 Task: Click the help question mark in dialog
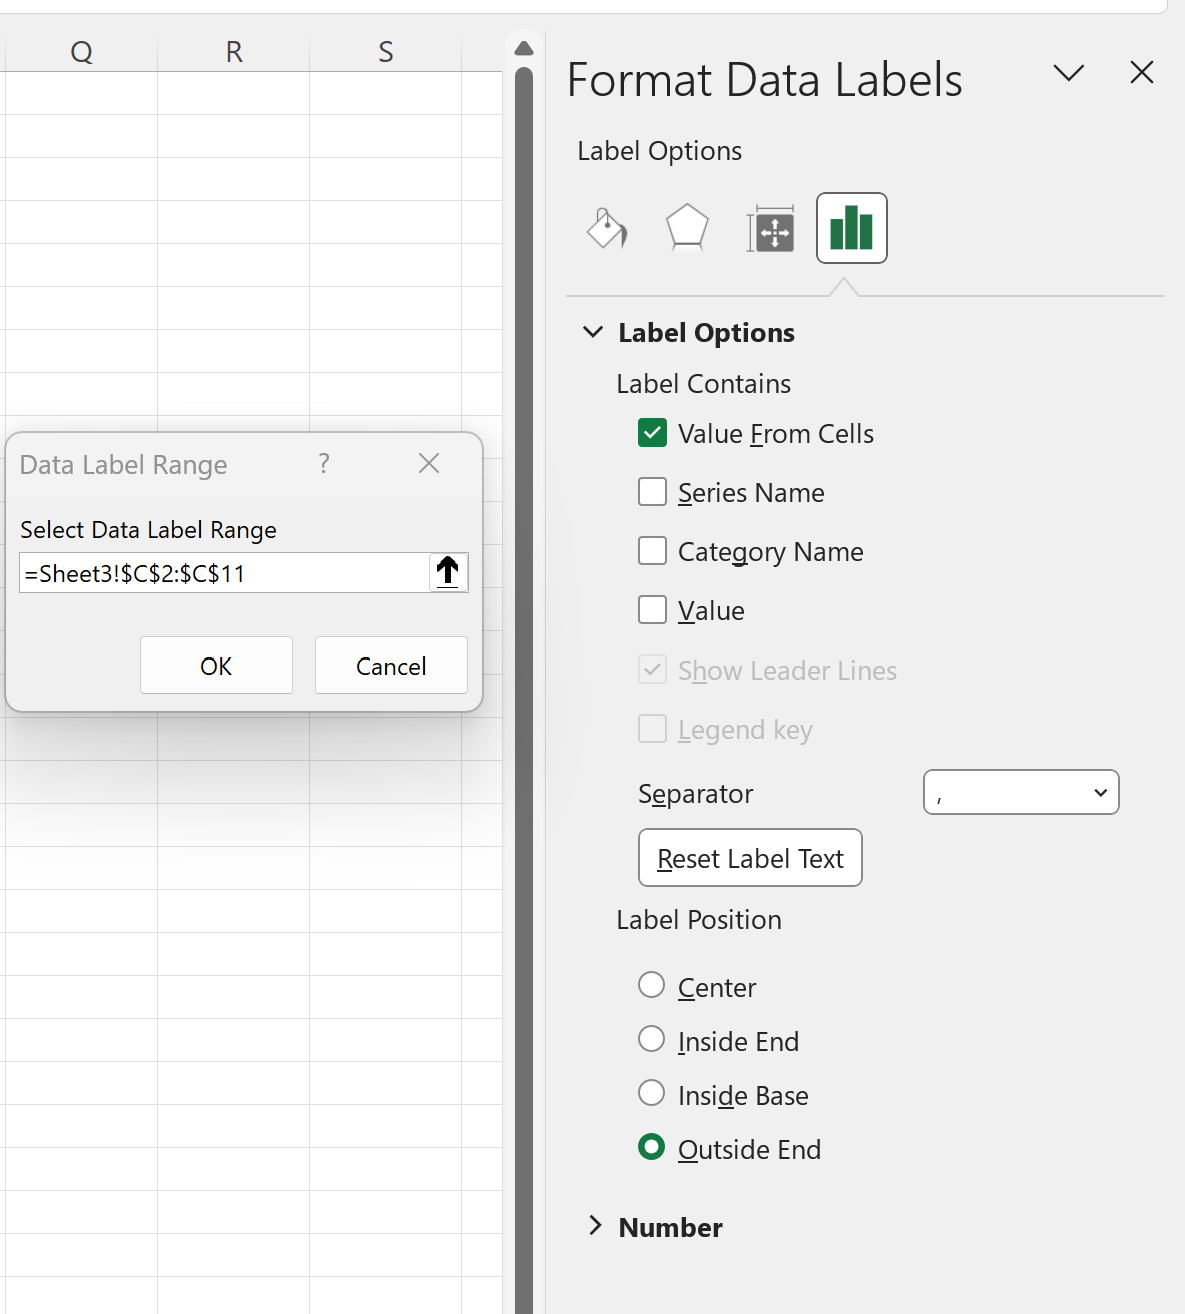pos(324,463)
